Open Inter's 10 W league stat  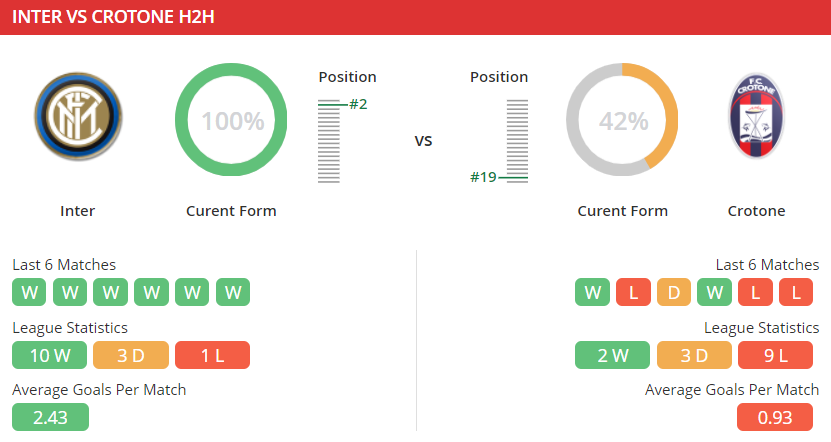pos(49,355)
